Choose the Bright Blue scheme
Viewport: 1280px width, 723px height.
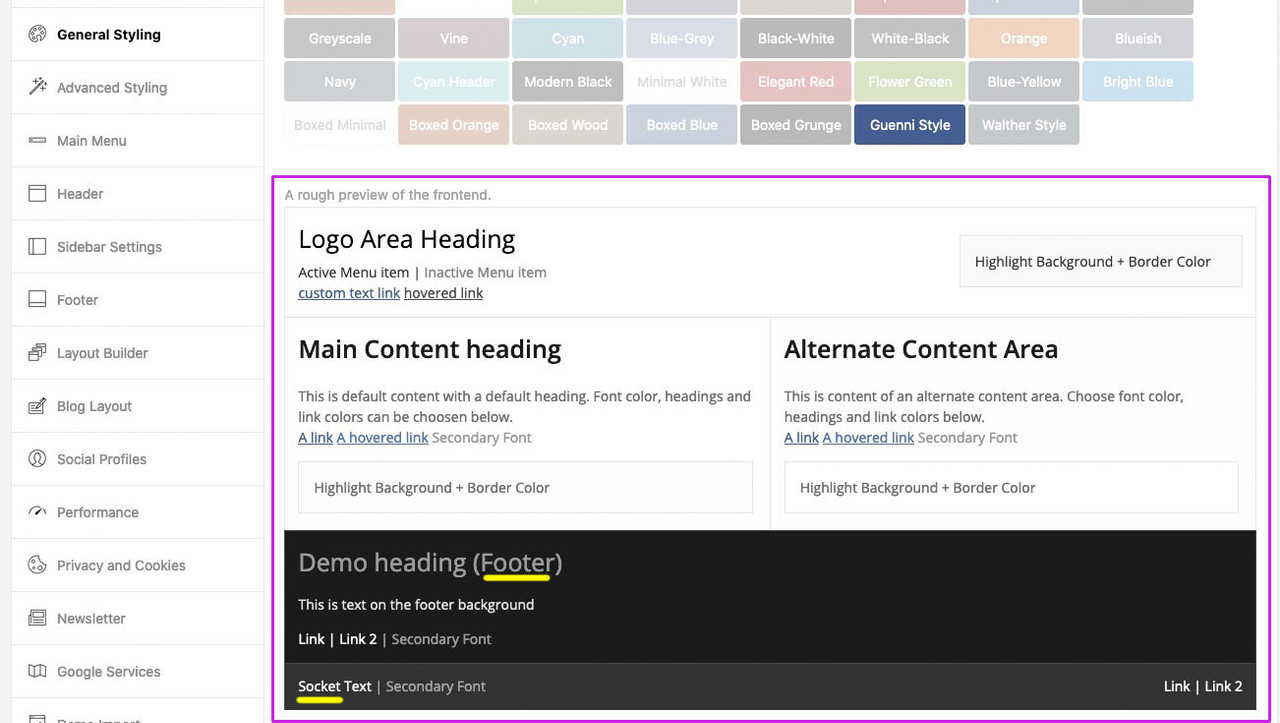click(1138, 81)
